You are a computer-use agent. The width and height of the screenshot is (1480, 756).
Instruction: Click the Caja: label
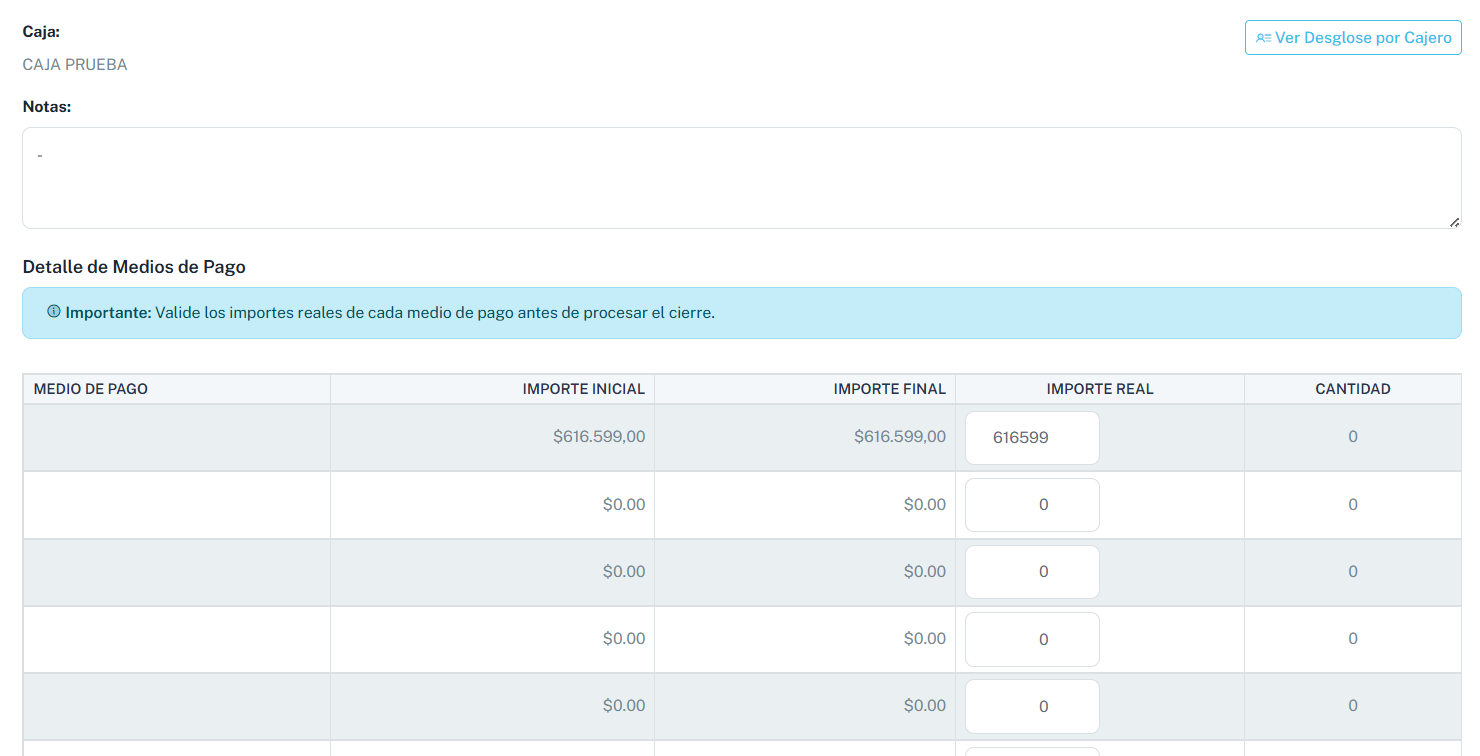tap(41, 32)
